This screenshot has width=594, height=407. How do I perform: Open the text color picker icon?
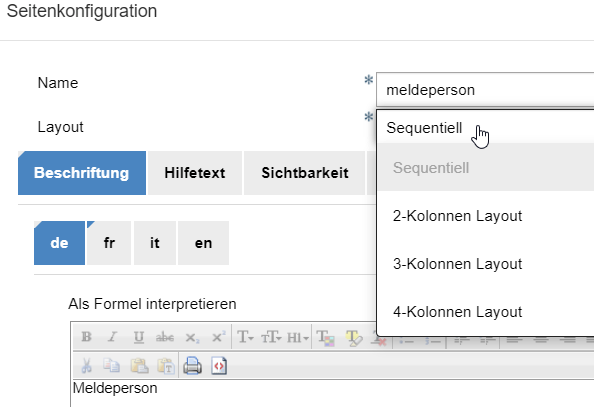pyautogui.click(x=325, y=337)
